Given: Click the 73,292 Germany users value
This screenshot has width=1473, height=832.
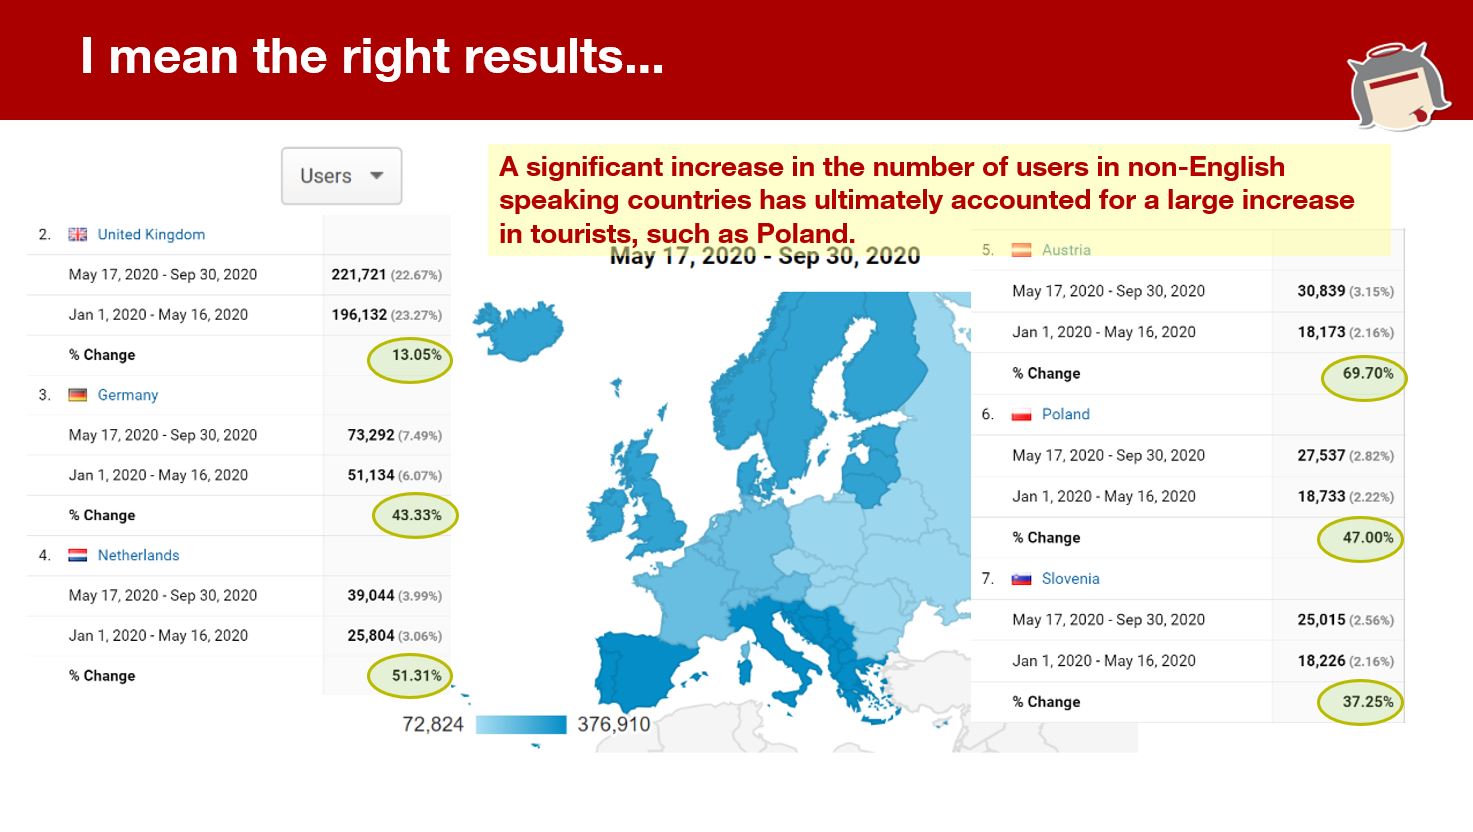Looking at the screenshot, I should pyautogui.click(x=370, y=435).
